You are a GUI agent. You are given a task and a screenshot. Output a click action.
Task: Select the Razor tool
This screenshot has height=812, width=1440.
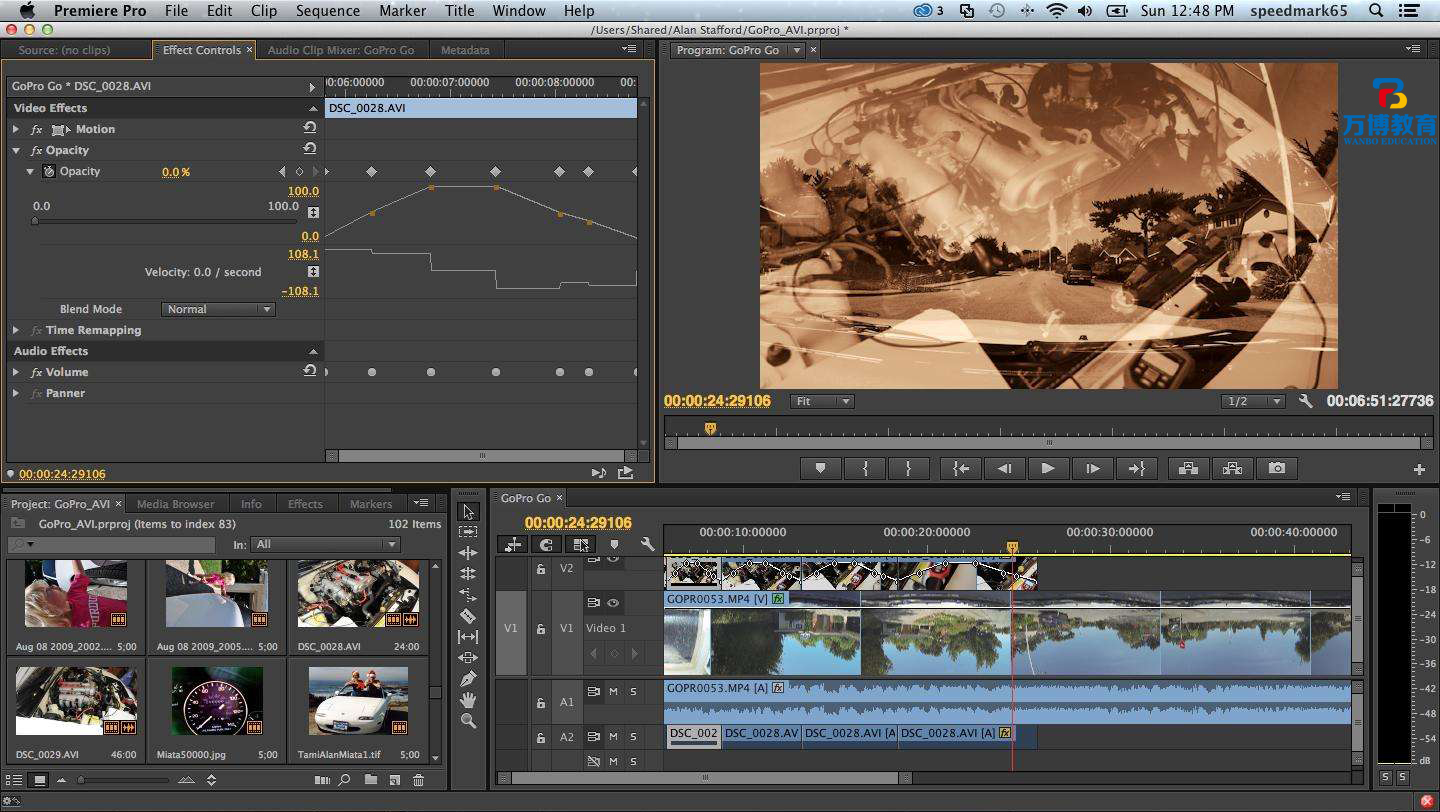468,616
